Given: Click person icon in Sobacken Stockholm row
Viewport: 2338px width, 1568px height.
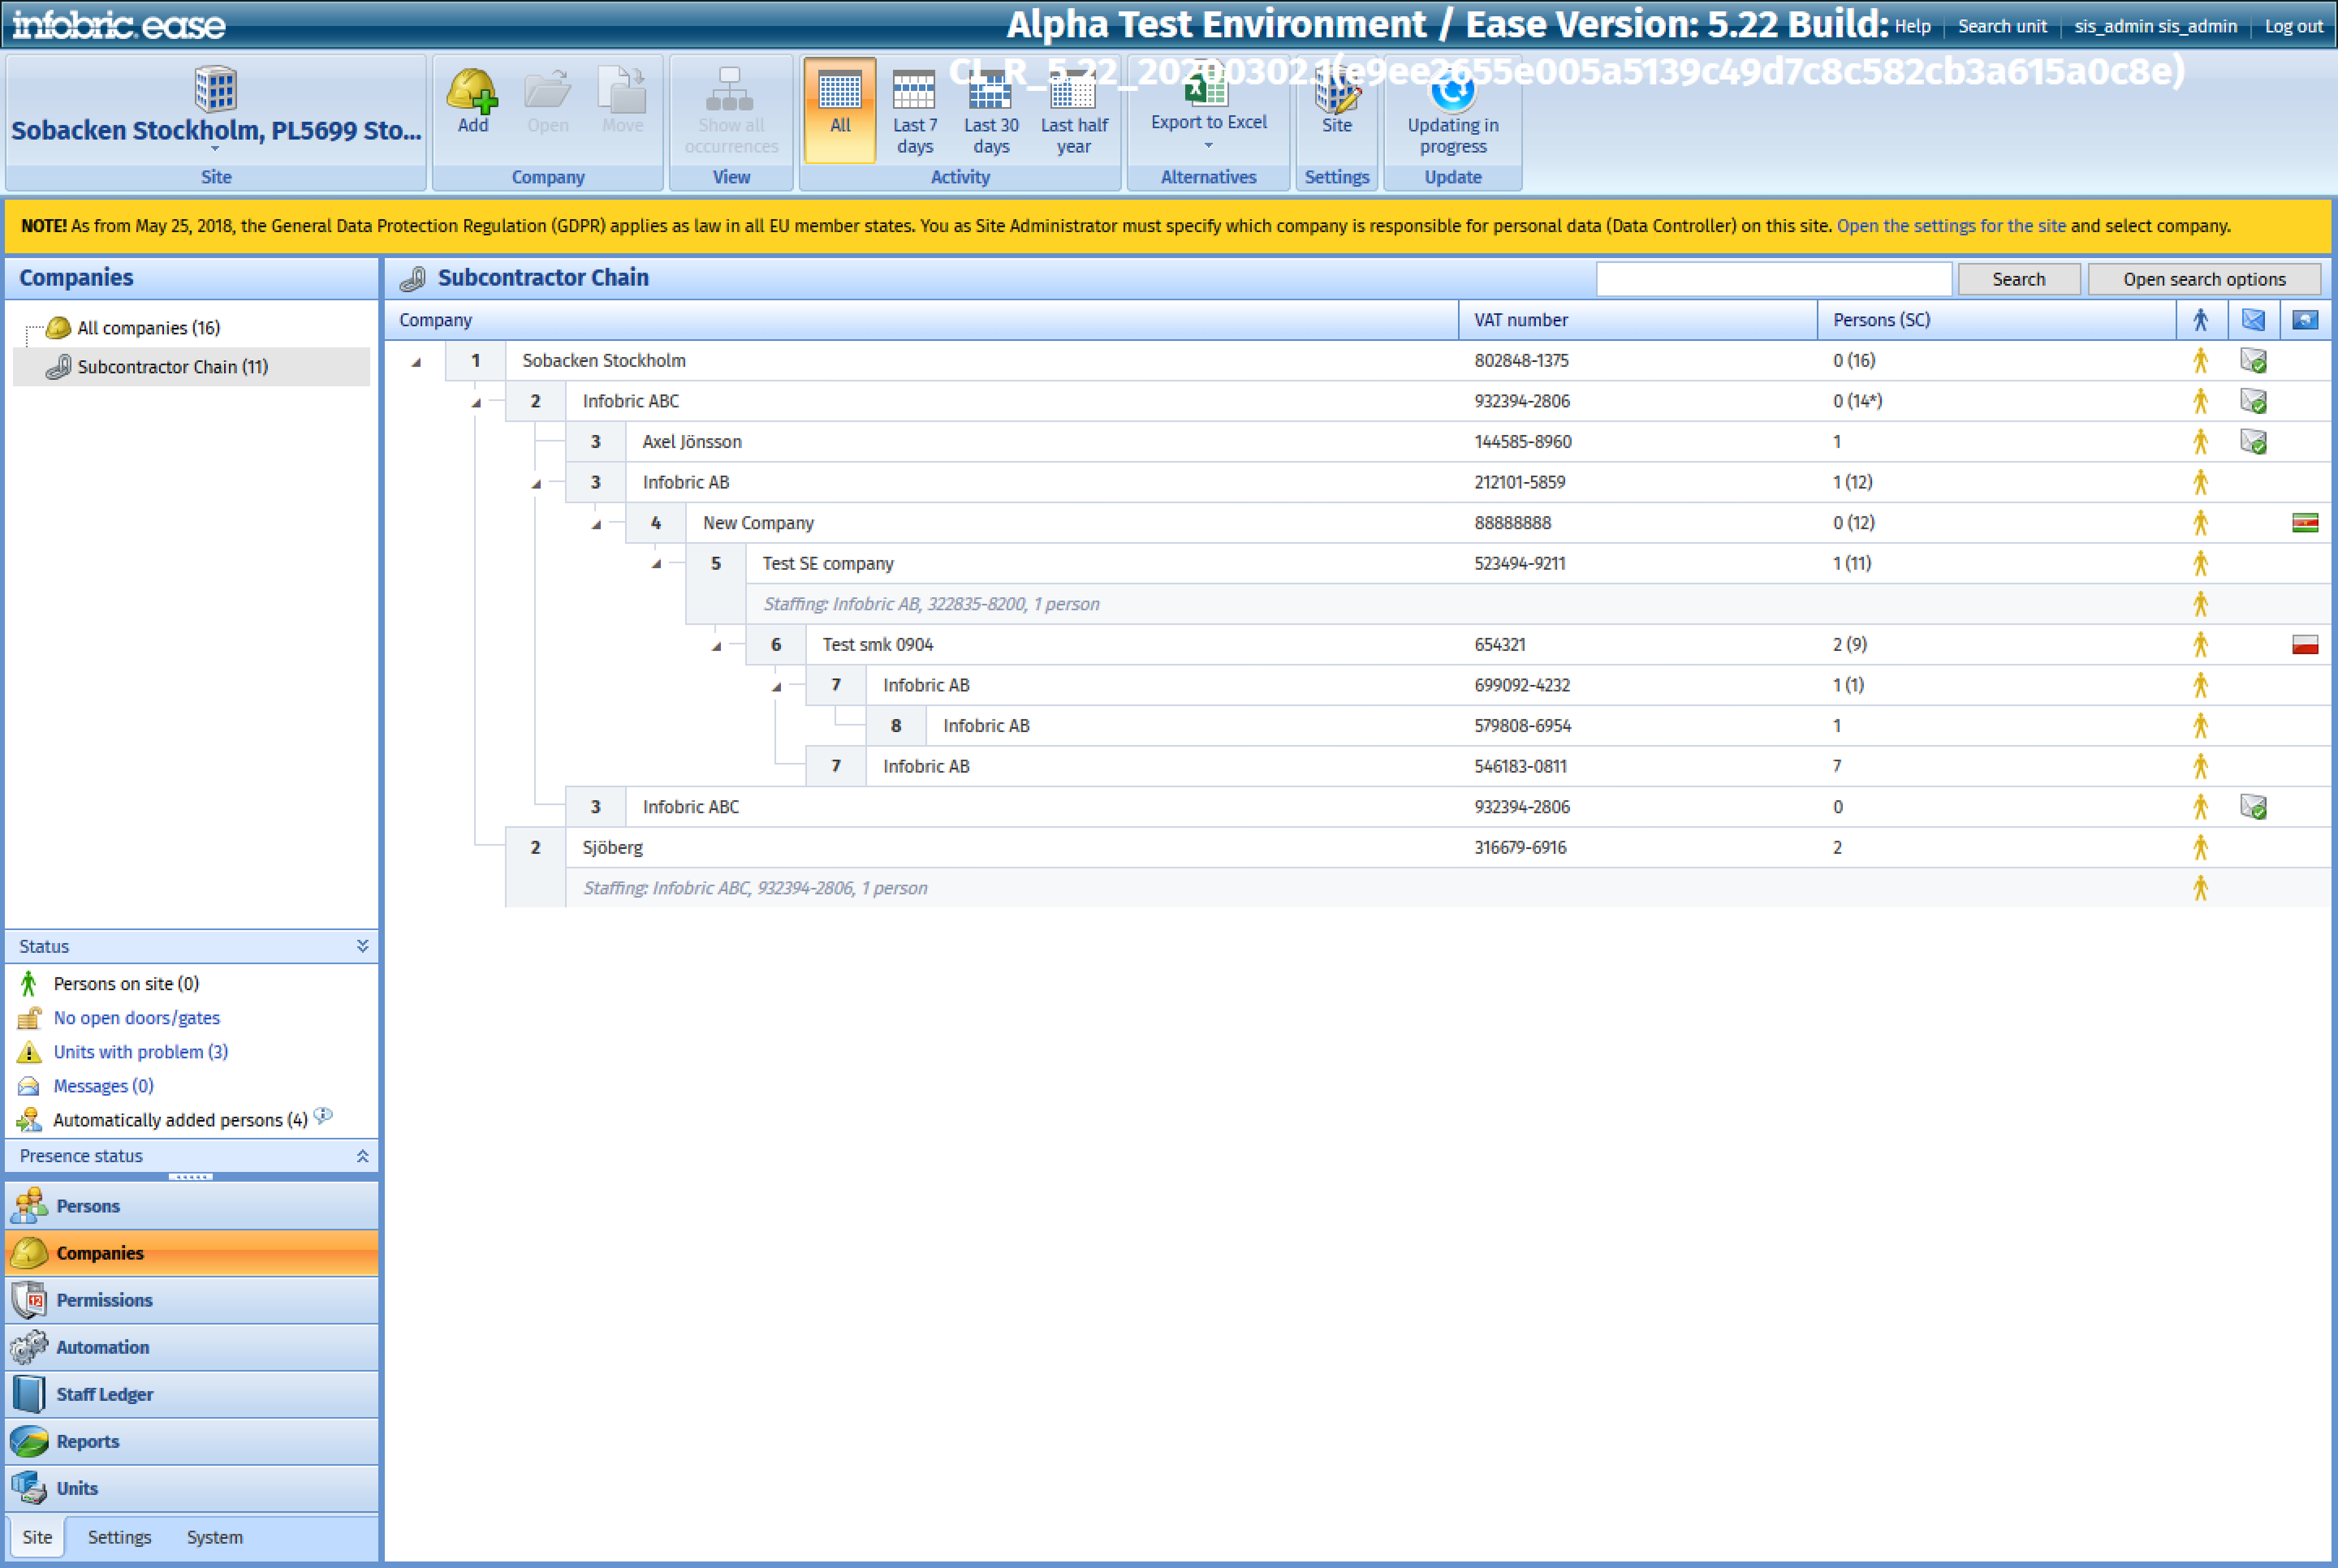Looking at the screenshot, I should tap(2200, 360).
